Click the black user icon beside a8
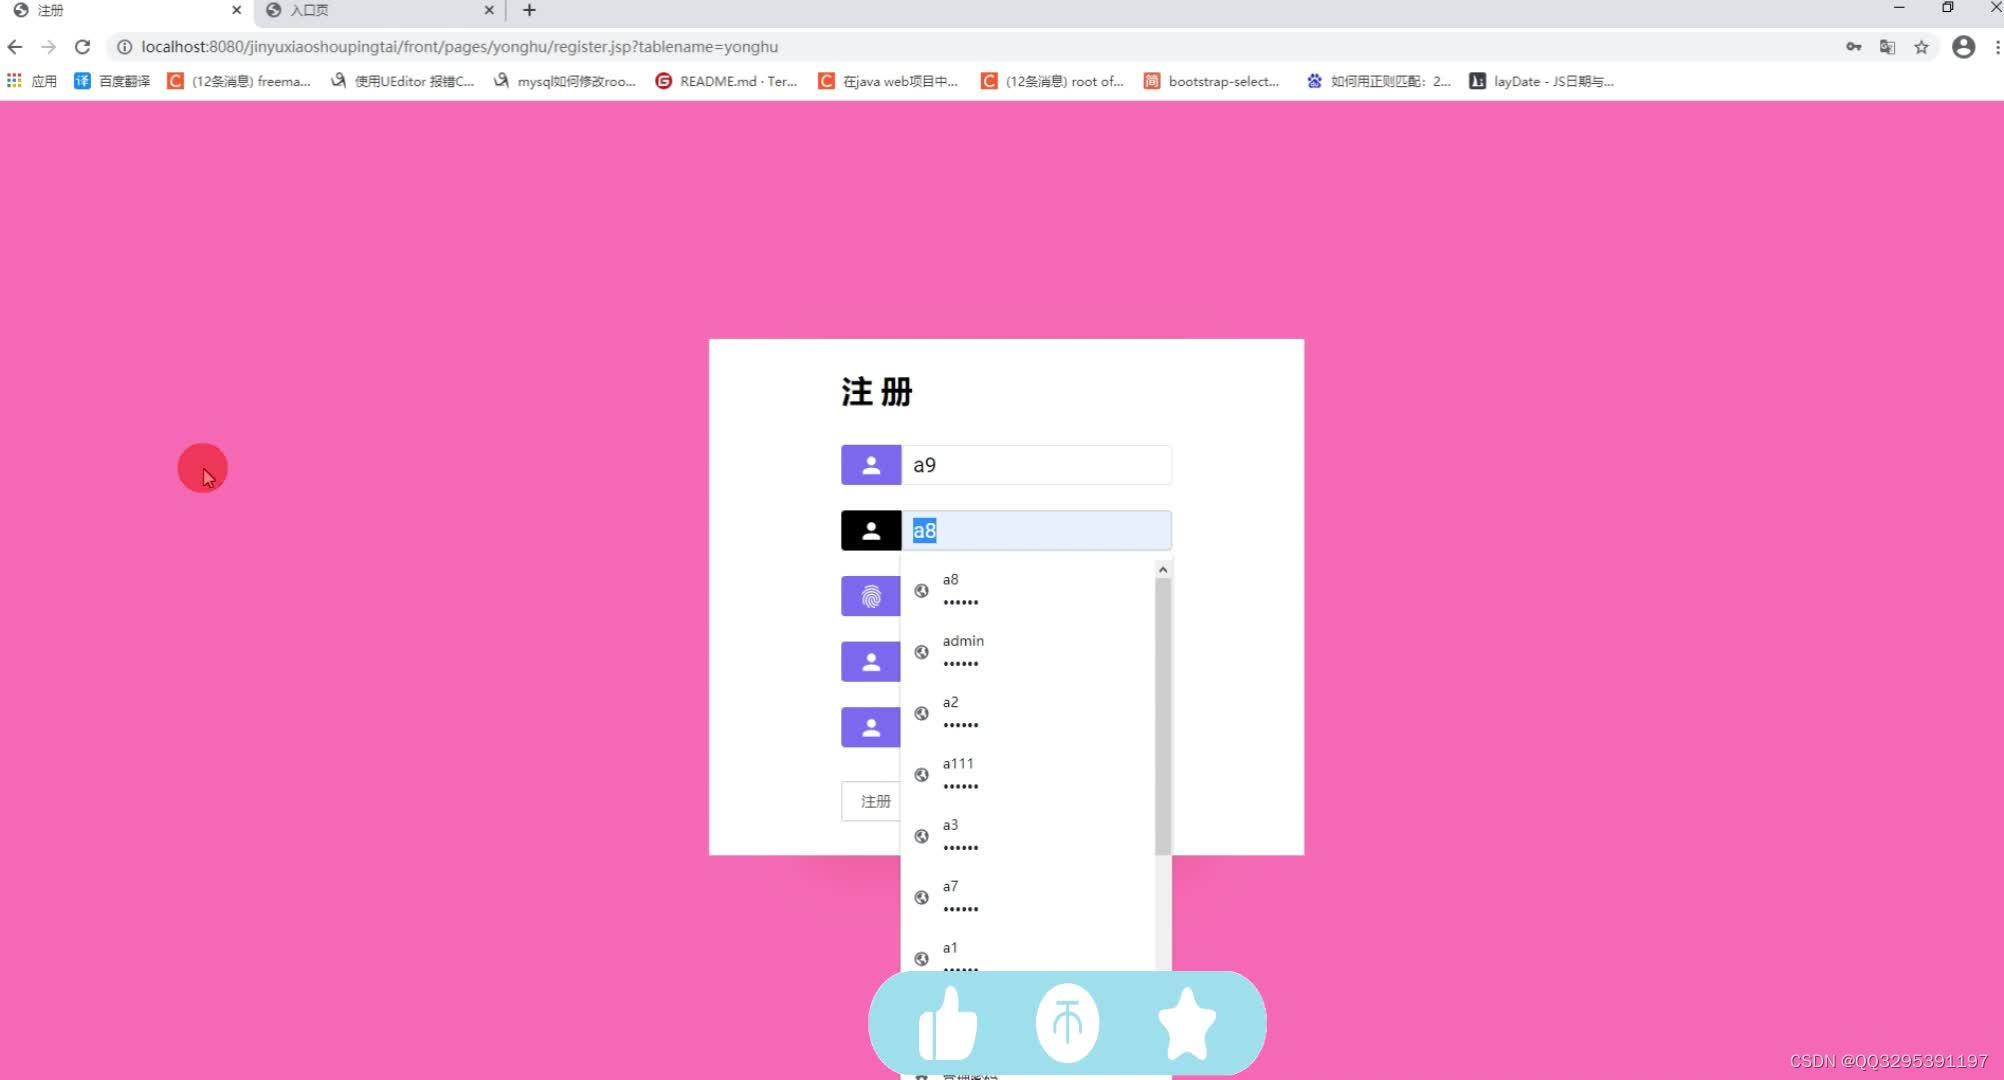Viewport: 2004px width, 1080px height. click(x=871, y=530)
